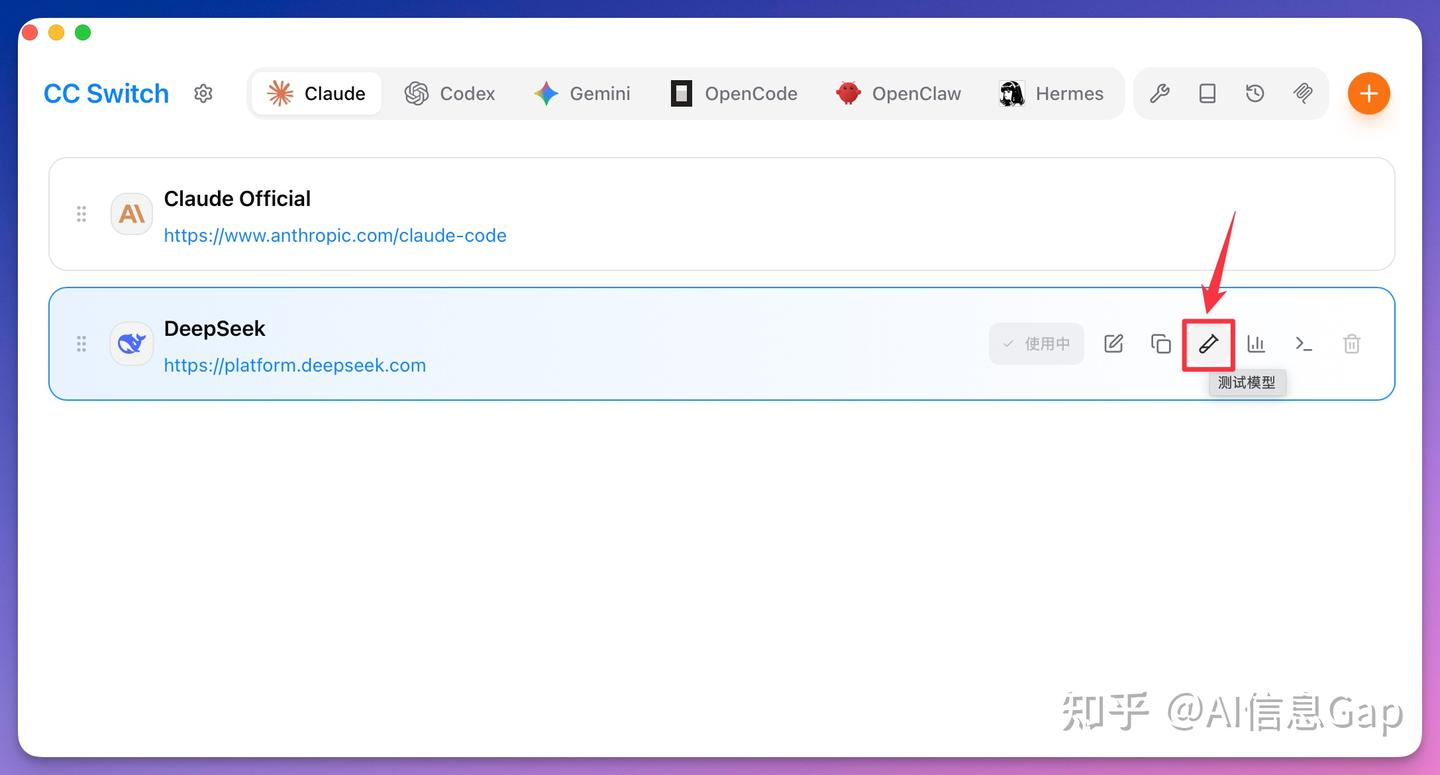The image size is (1440, 775).
Task: Maximize the window with green button
Action: pos(83,33)
